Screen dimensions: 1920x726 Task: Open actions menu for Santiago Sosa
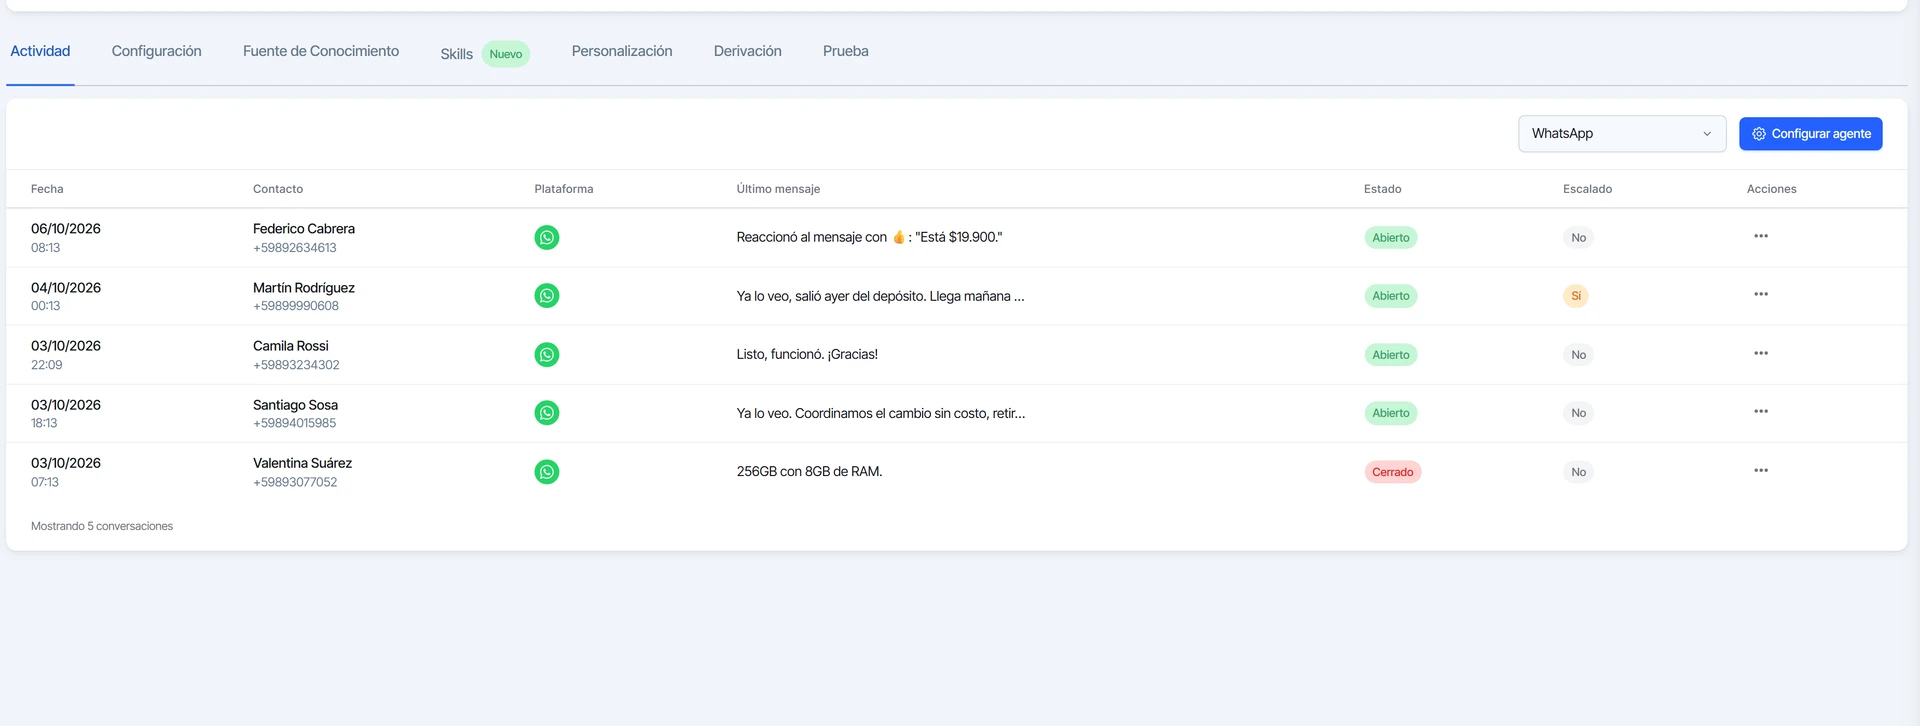click(x=1761, y=411)
